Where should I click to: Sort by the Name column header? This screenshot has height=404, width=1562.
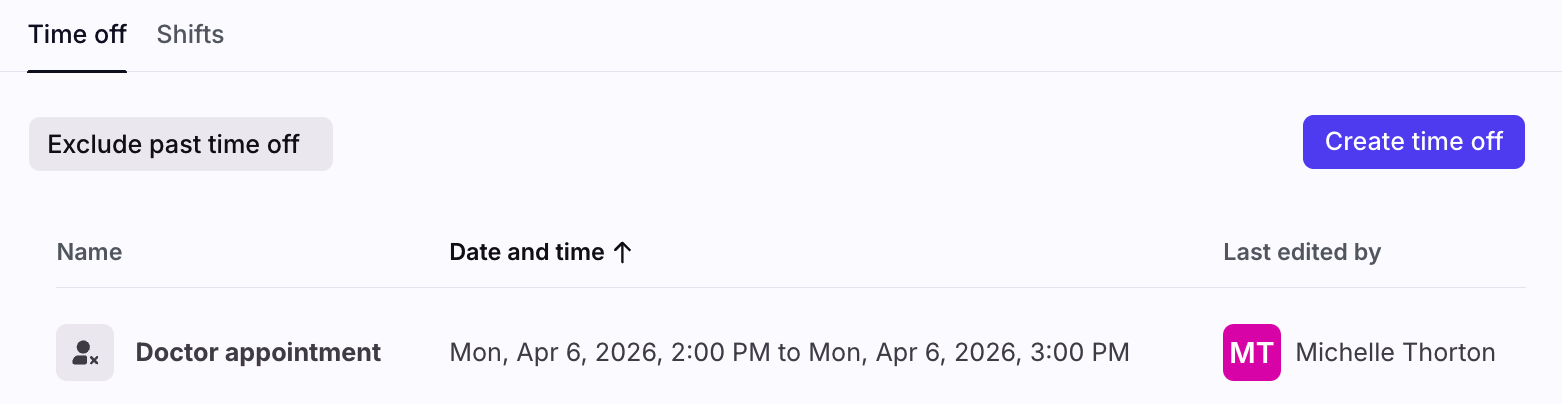(x=89, y=253)
